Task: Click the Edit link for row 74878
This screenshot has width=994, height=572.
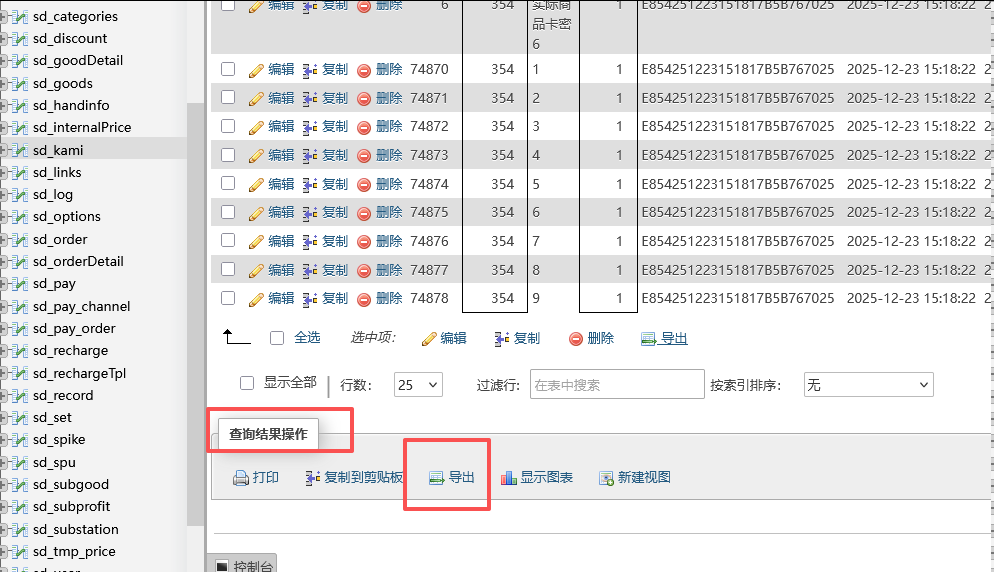Action: tap(281, 298)
